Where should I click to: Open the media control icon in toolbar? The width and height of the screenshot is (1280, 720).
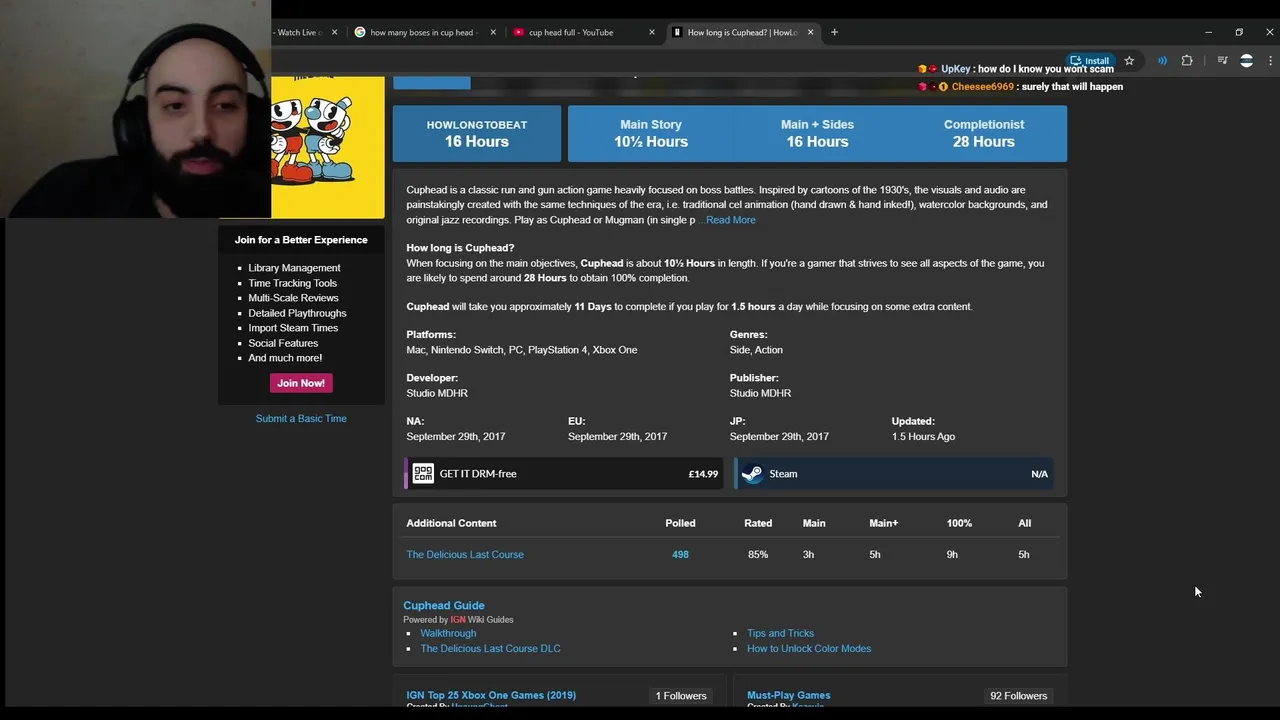(x=1222, y=61)
